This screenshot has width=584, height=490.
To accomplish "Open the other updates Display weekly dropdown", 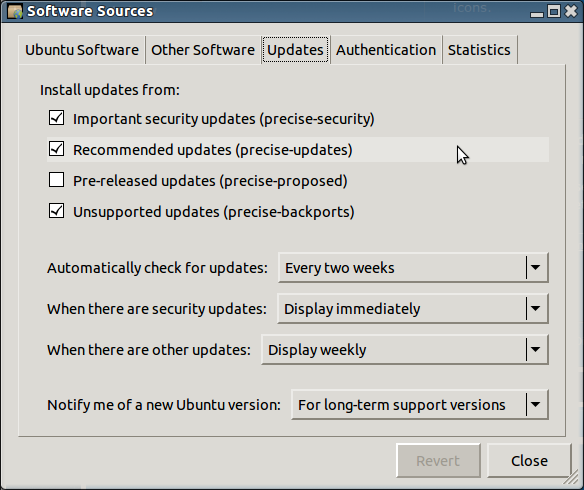I will click(405, 349).
